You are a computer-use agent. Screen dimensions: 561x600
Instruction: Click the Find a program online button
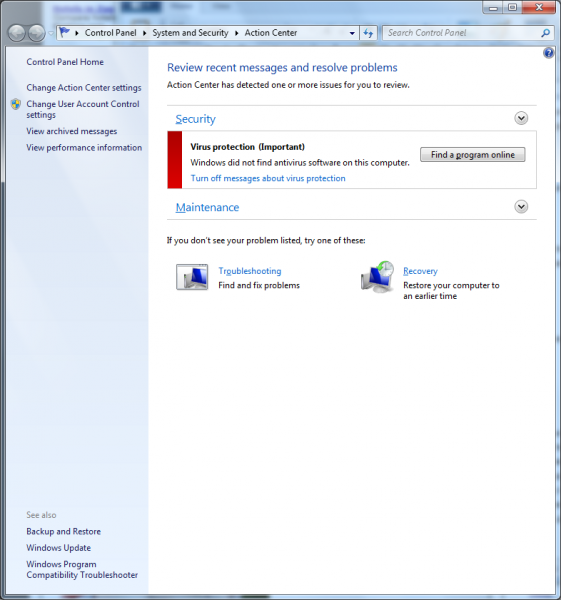coord(473,155)
